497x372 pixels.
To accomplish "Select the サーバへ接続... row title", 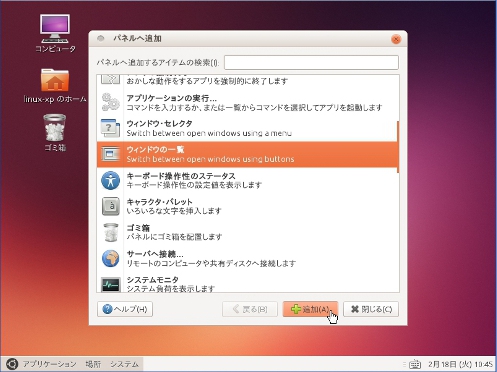I will 155,254.
